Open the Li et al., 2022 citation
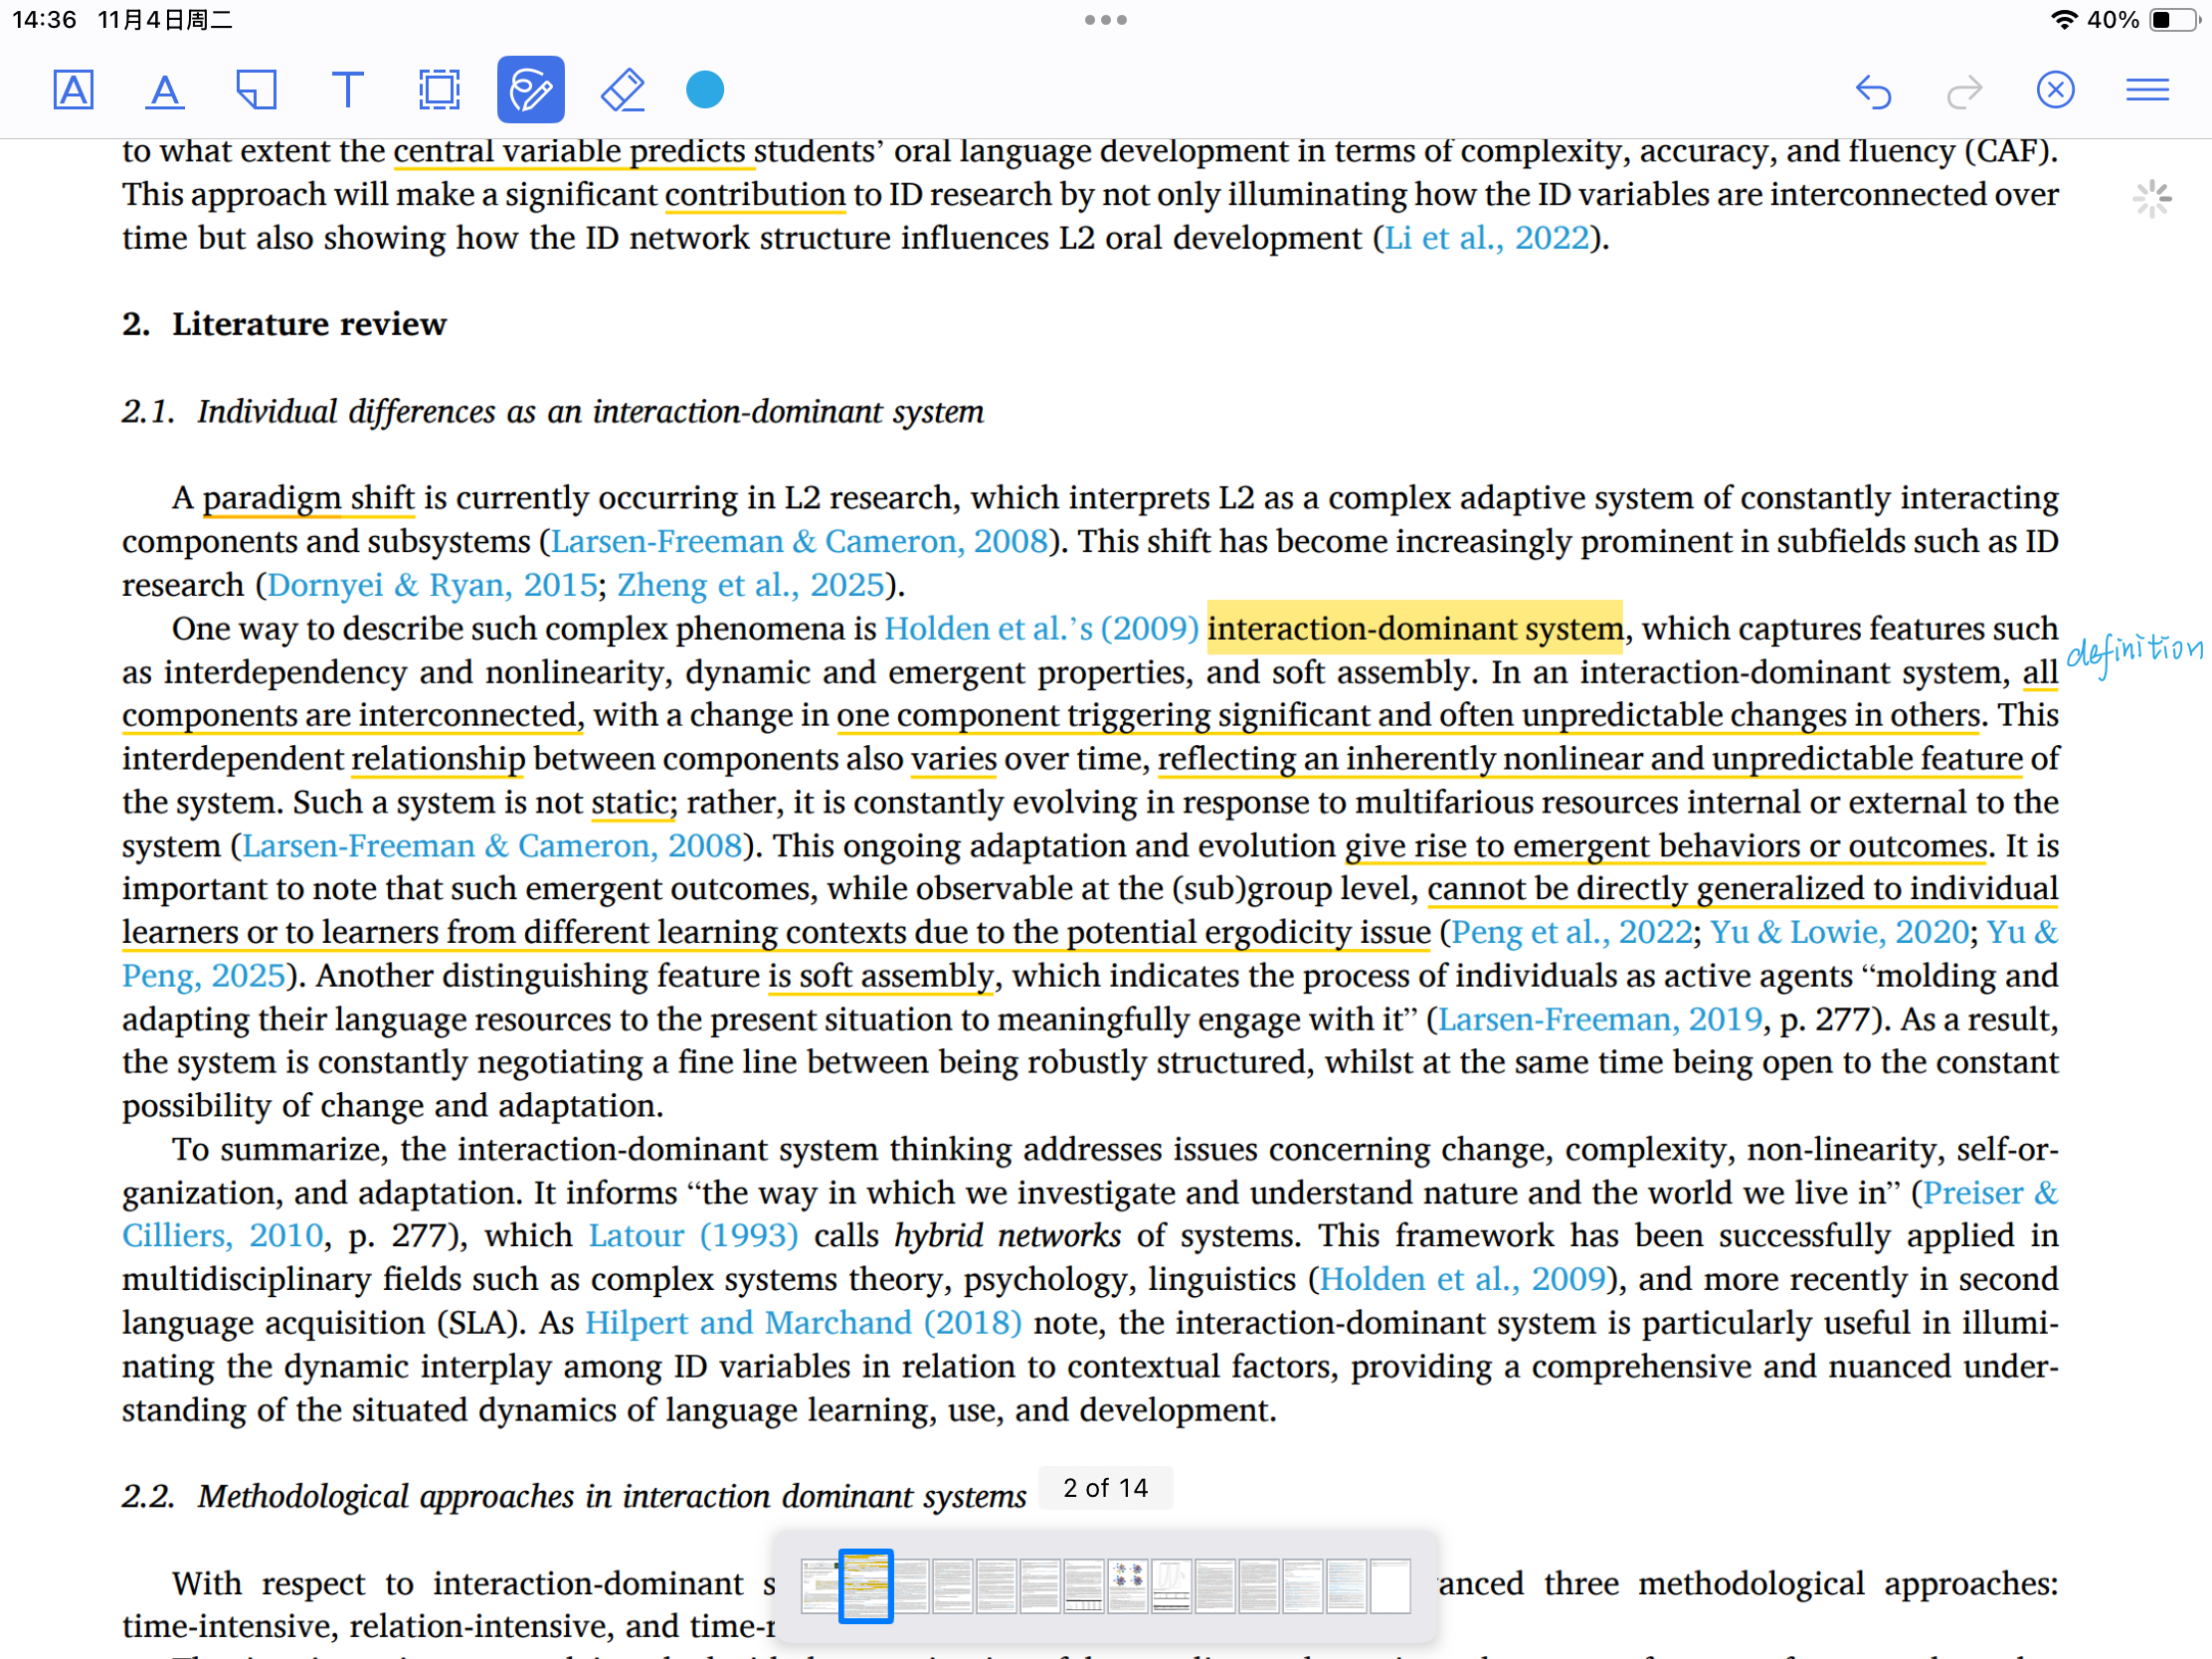 point(1486,238)
